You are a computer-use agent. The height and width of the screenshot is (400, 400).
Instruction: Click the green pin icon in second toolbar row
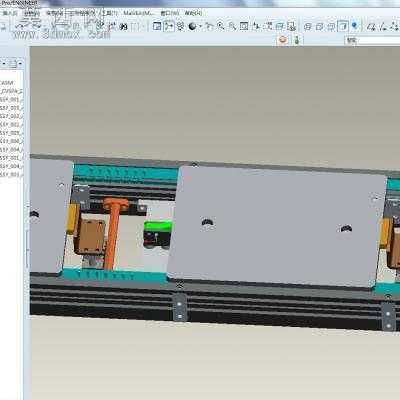(297, 40)
